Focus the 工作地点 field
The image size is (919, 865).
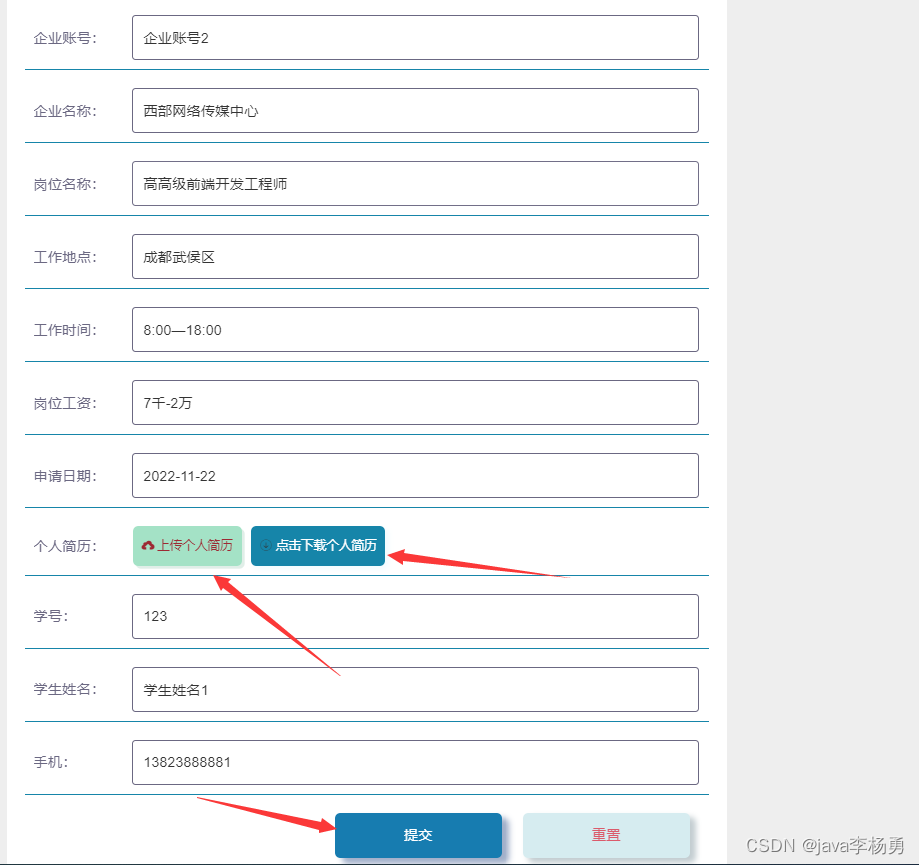415,257
